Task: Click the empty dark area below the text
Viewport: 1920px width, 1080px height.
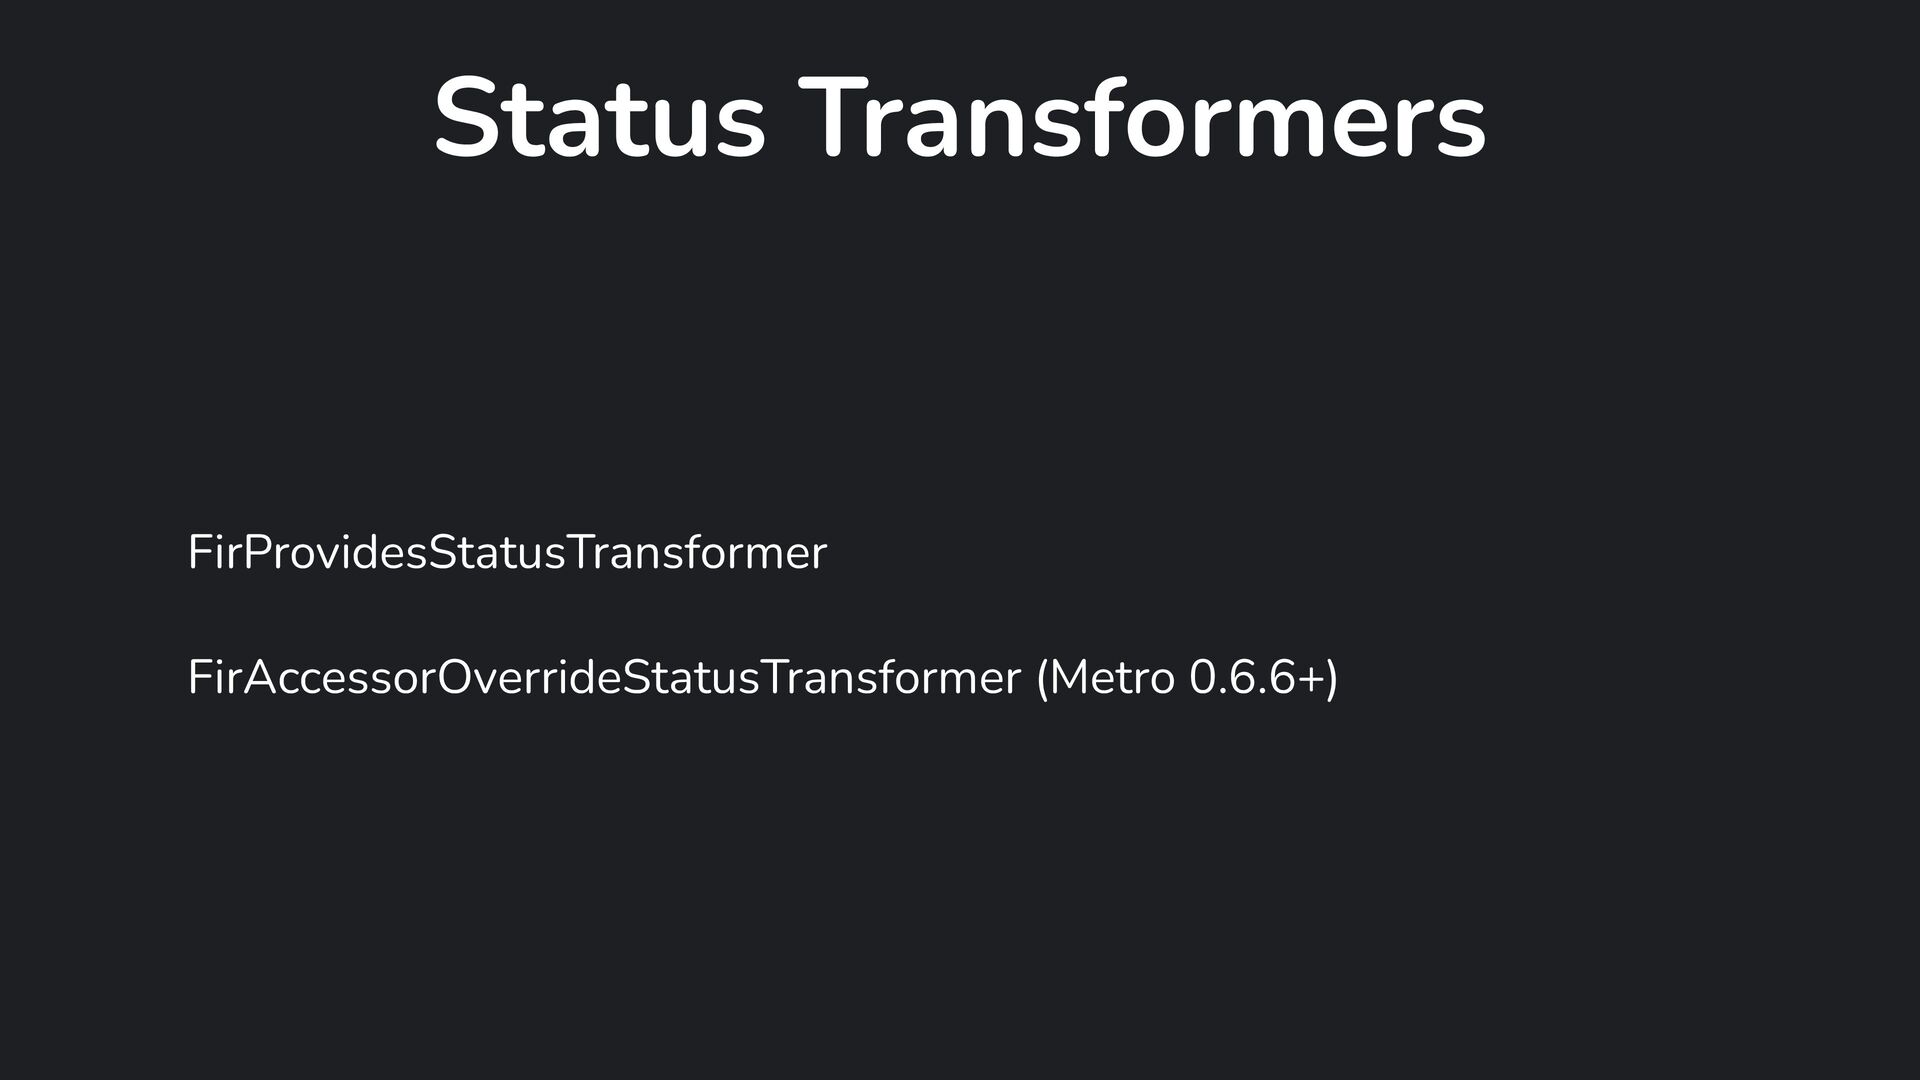Action: click(960, 900)
